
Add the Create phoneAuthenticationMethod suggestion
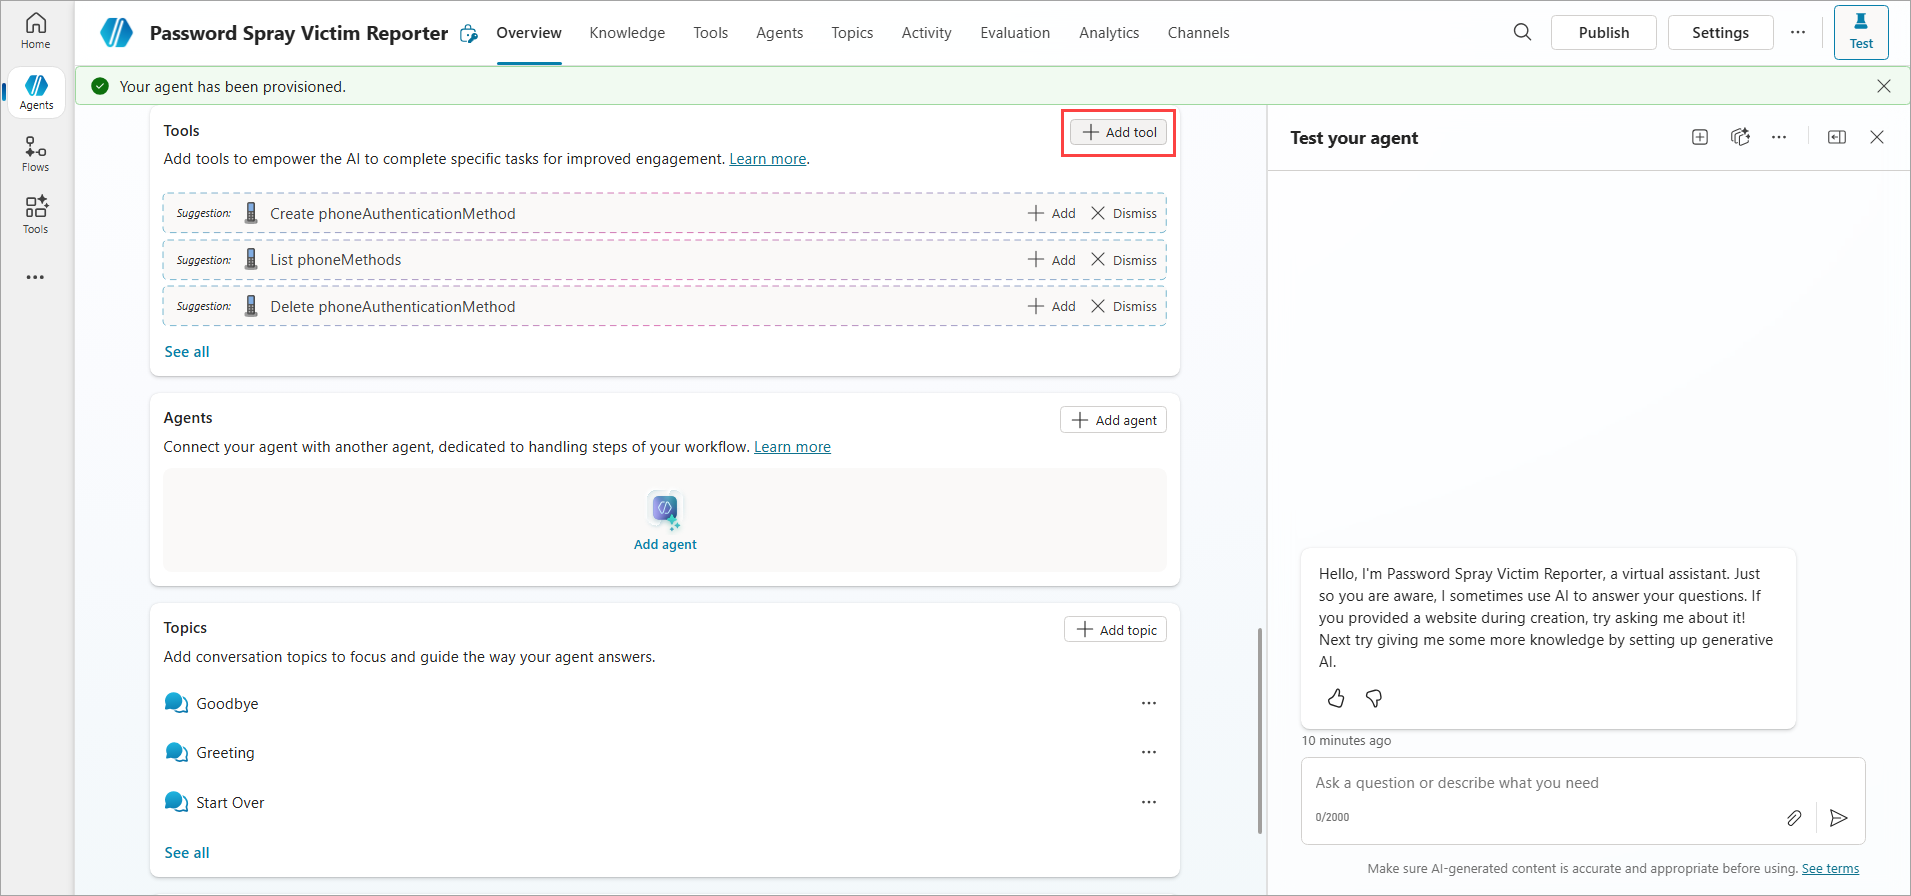[x=1052, y=213]
